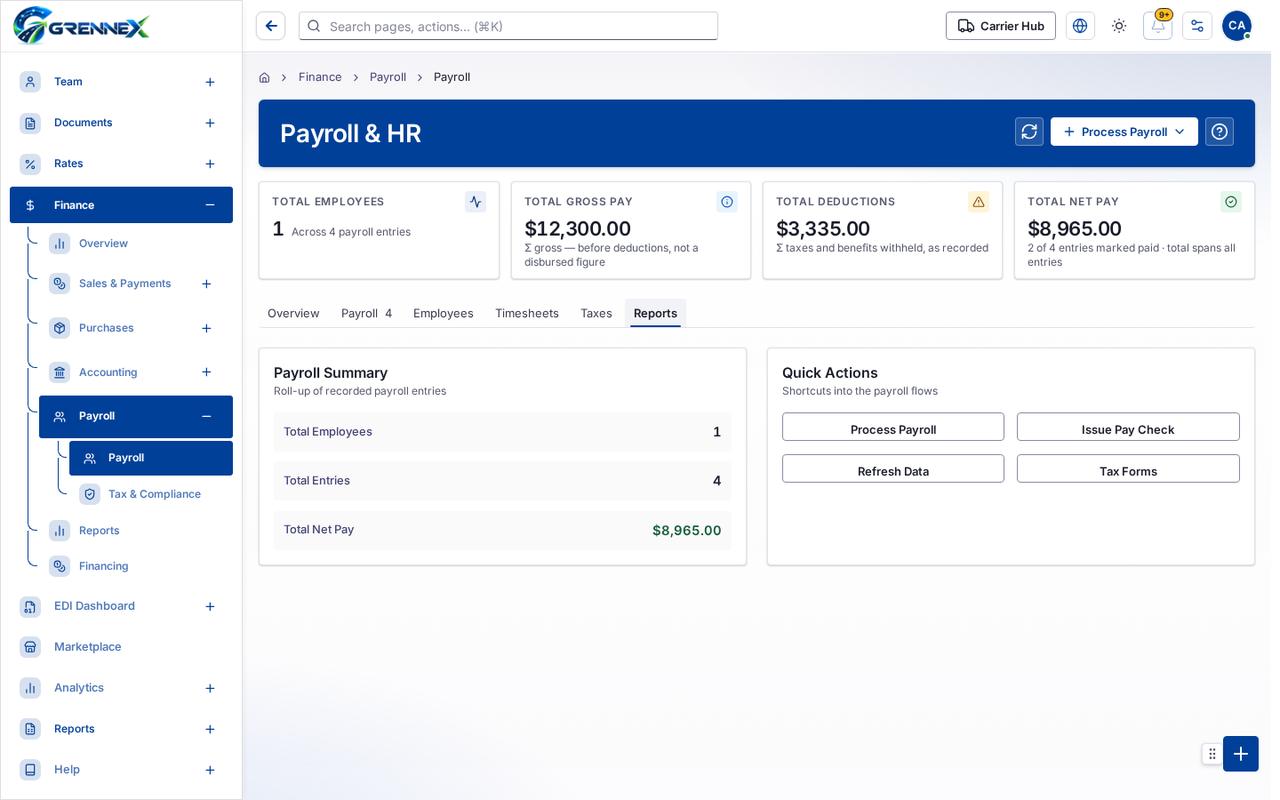This screenshot has height=800, width=1280.
Task: Expand Sales & Payments submenu
Action: click(206, 284)
